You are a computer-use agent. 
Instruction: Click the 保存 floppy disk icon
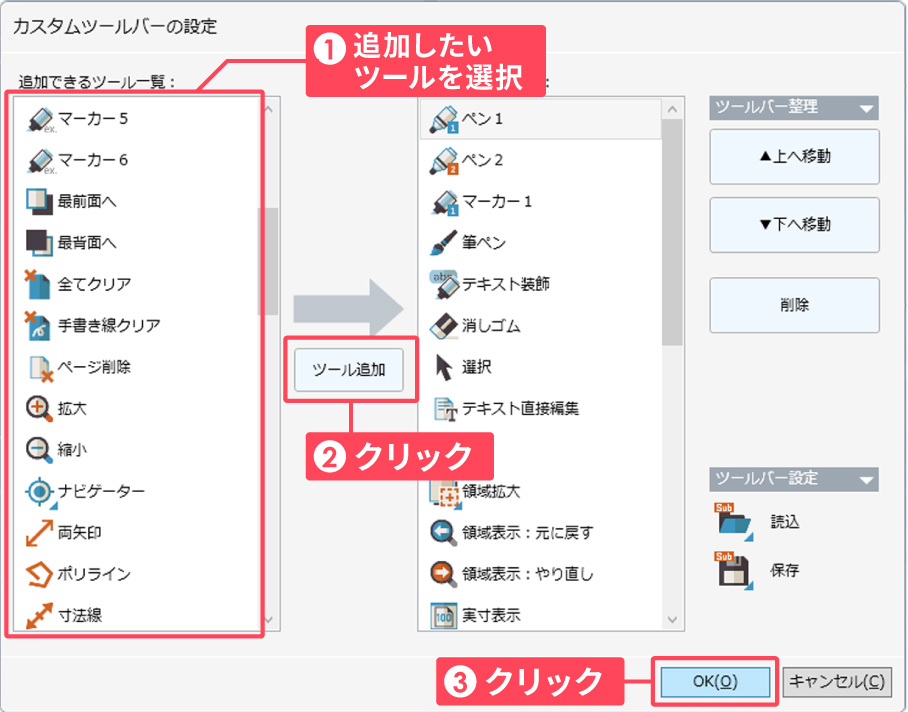click(734, 570)
